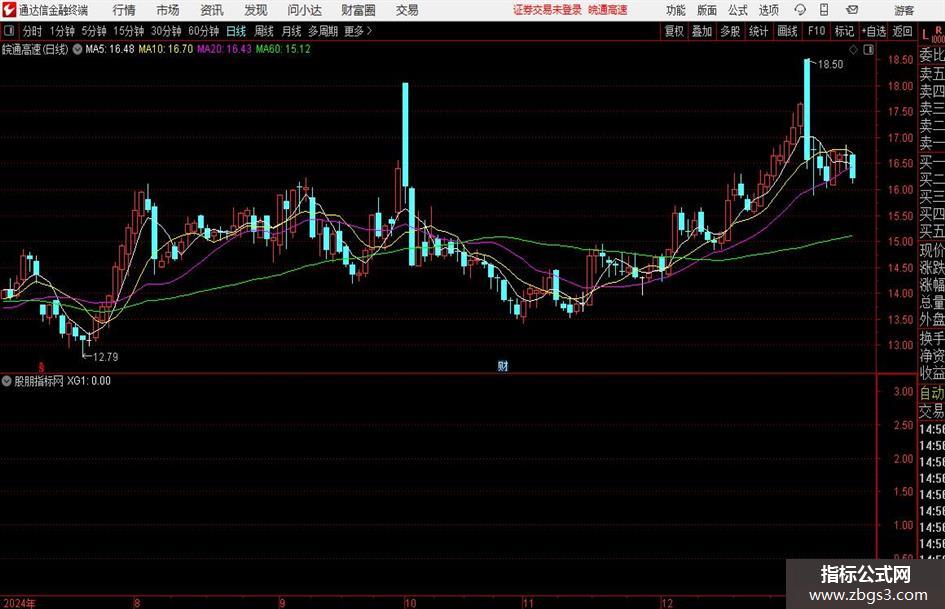Click the 叠加 overlay toolbar button

tap(702, 31)
